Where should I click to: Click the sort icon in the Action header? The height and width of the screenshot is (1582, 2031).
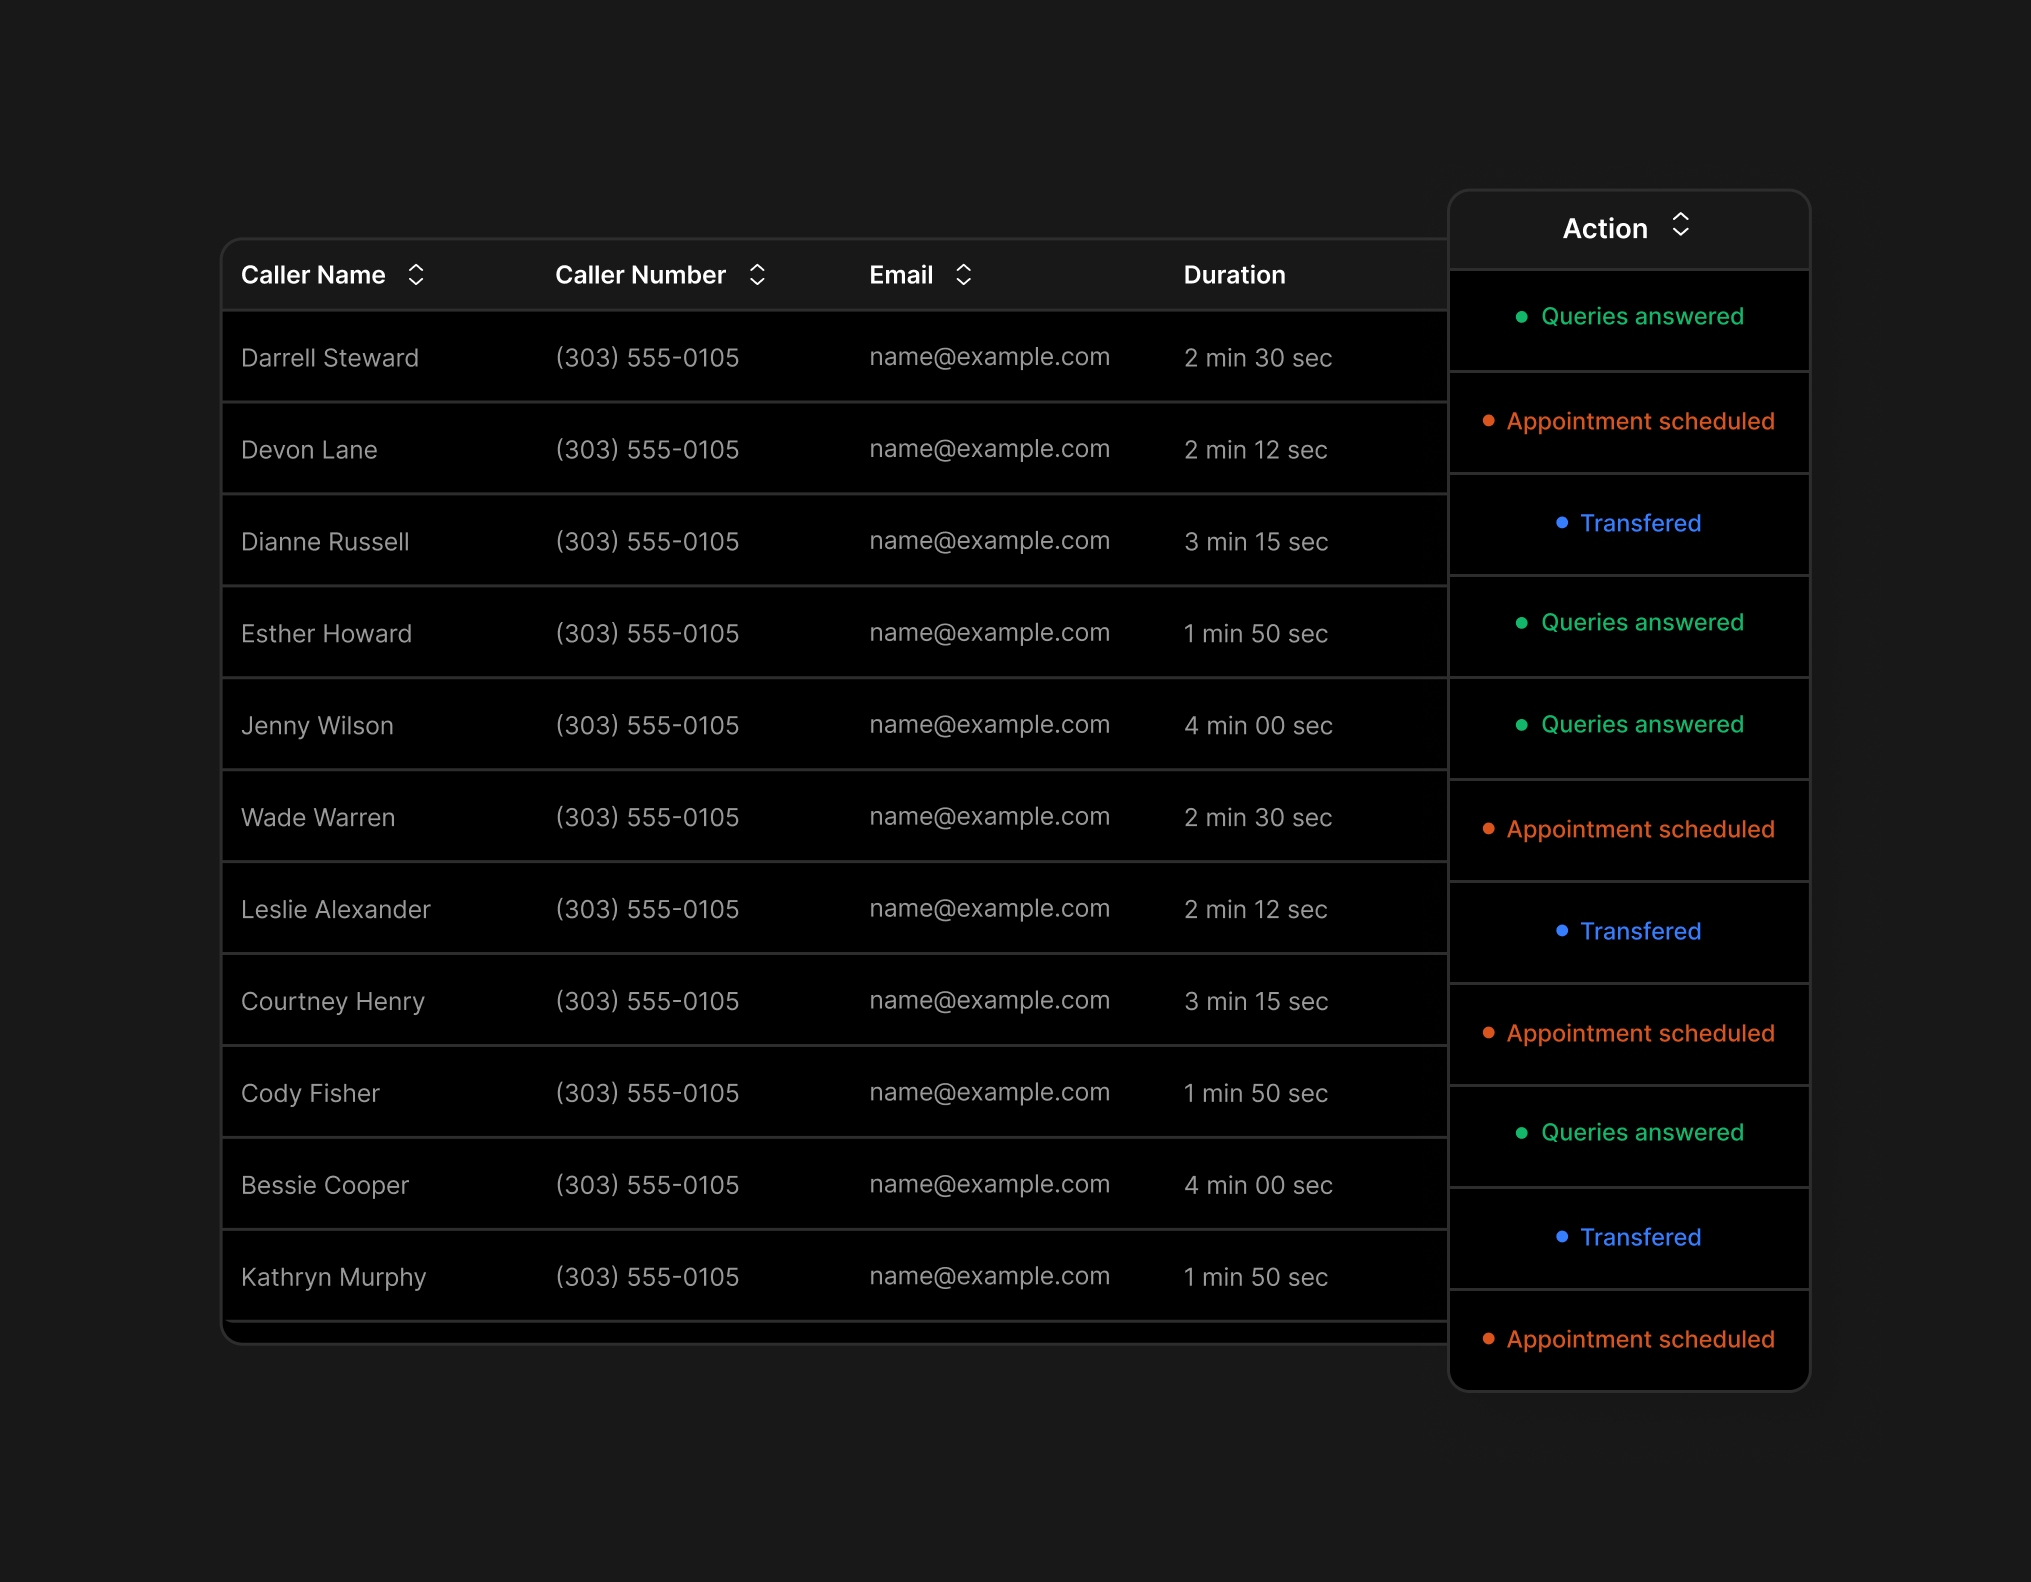click(1681, 227)
